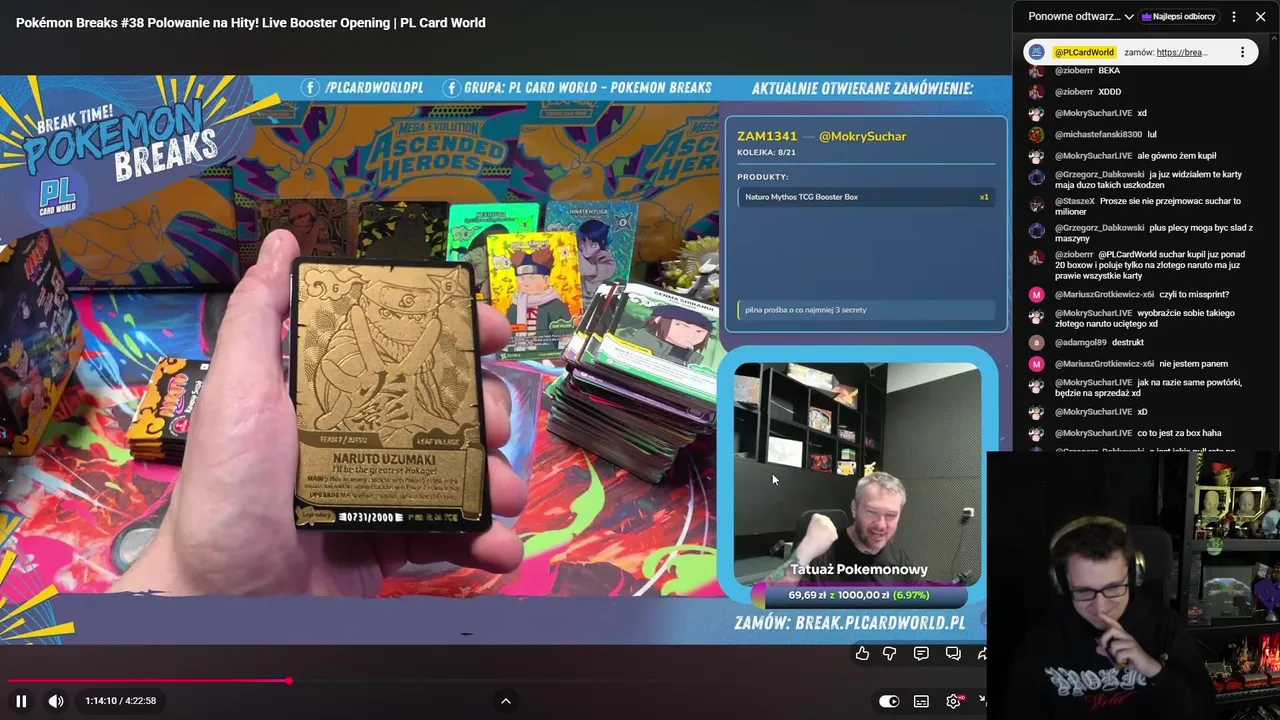Viewport: 1280px width, 720px height.
Task: Close the chat replay panel
Action: click(1261, 17)
